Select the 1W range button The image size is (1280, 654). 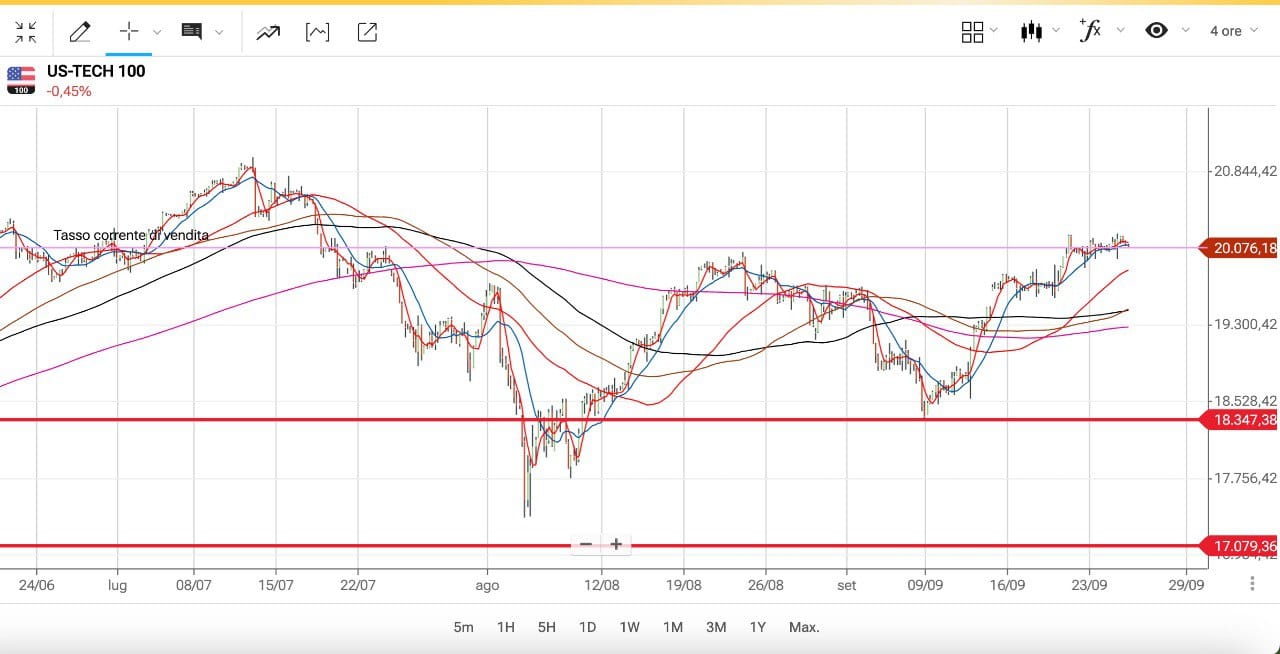tap(629, 627)
